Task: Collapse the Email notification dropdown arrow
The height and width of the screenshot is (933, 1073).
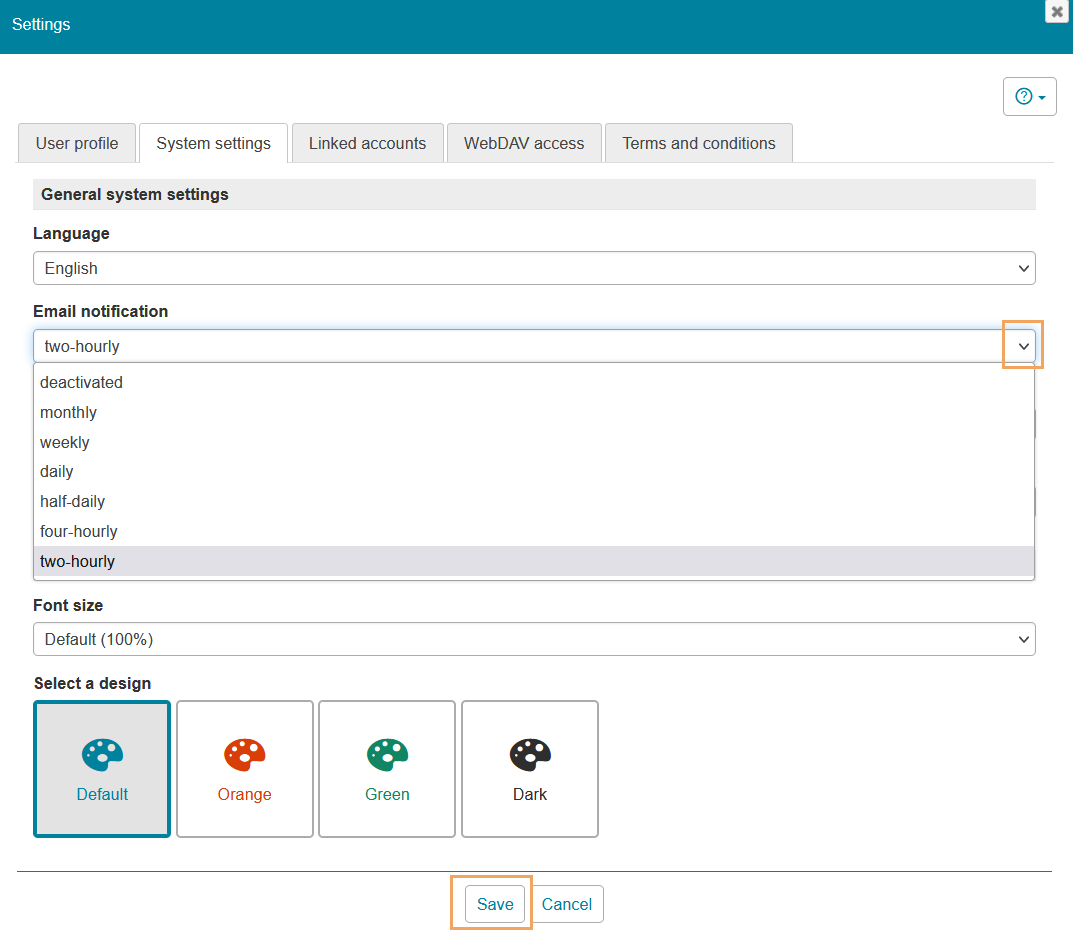Action: (1023, 346)
